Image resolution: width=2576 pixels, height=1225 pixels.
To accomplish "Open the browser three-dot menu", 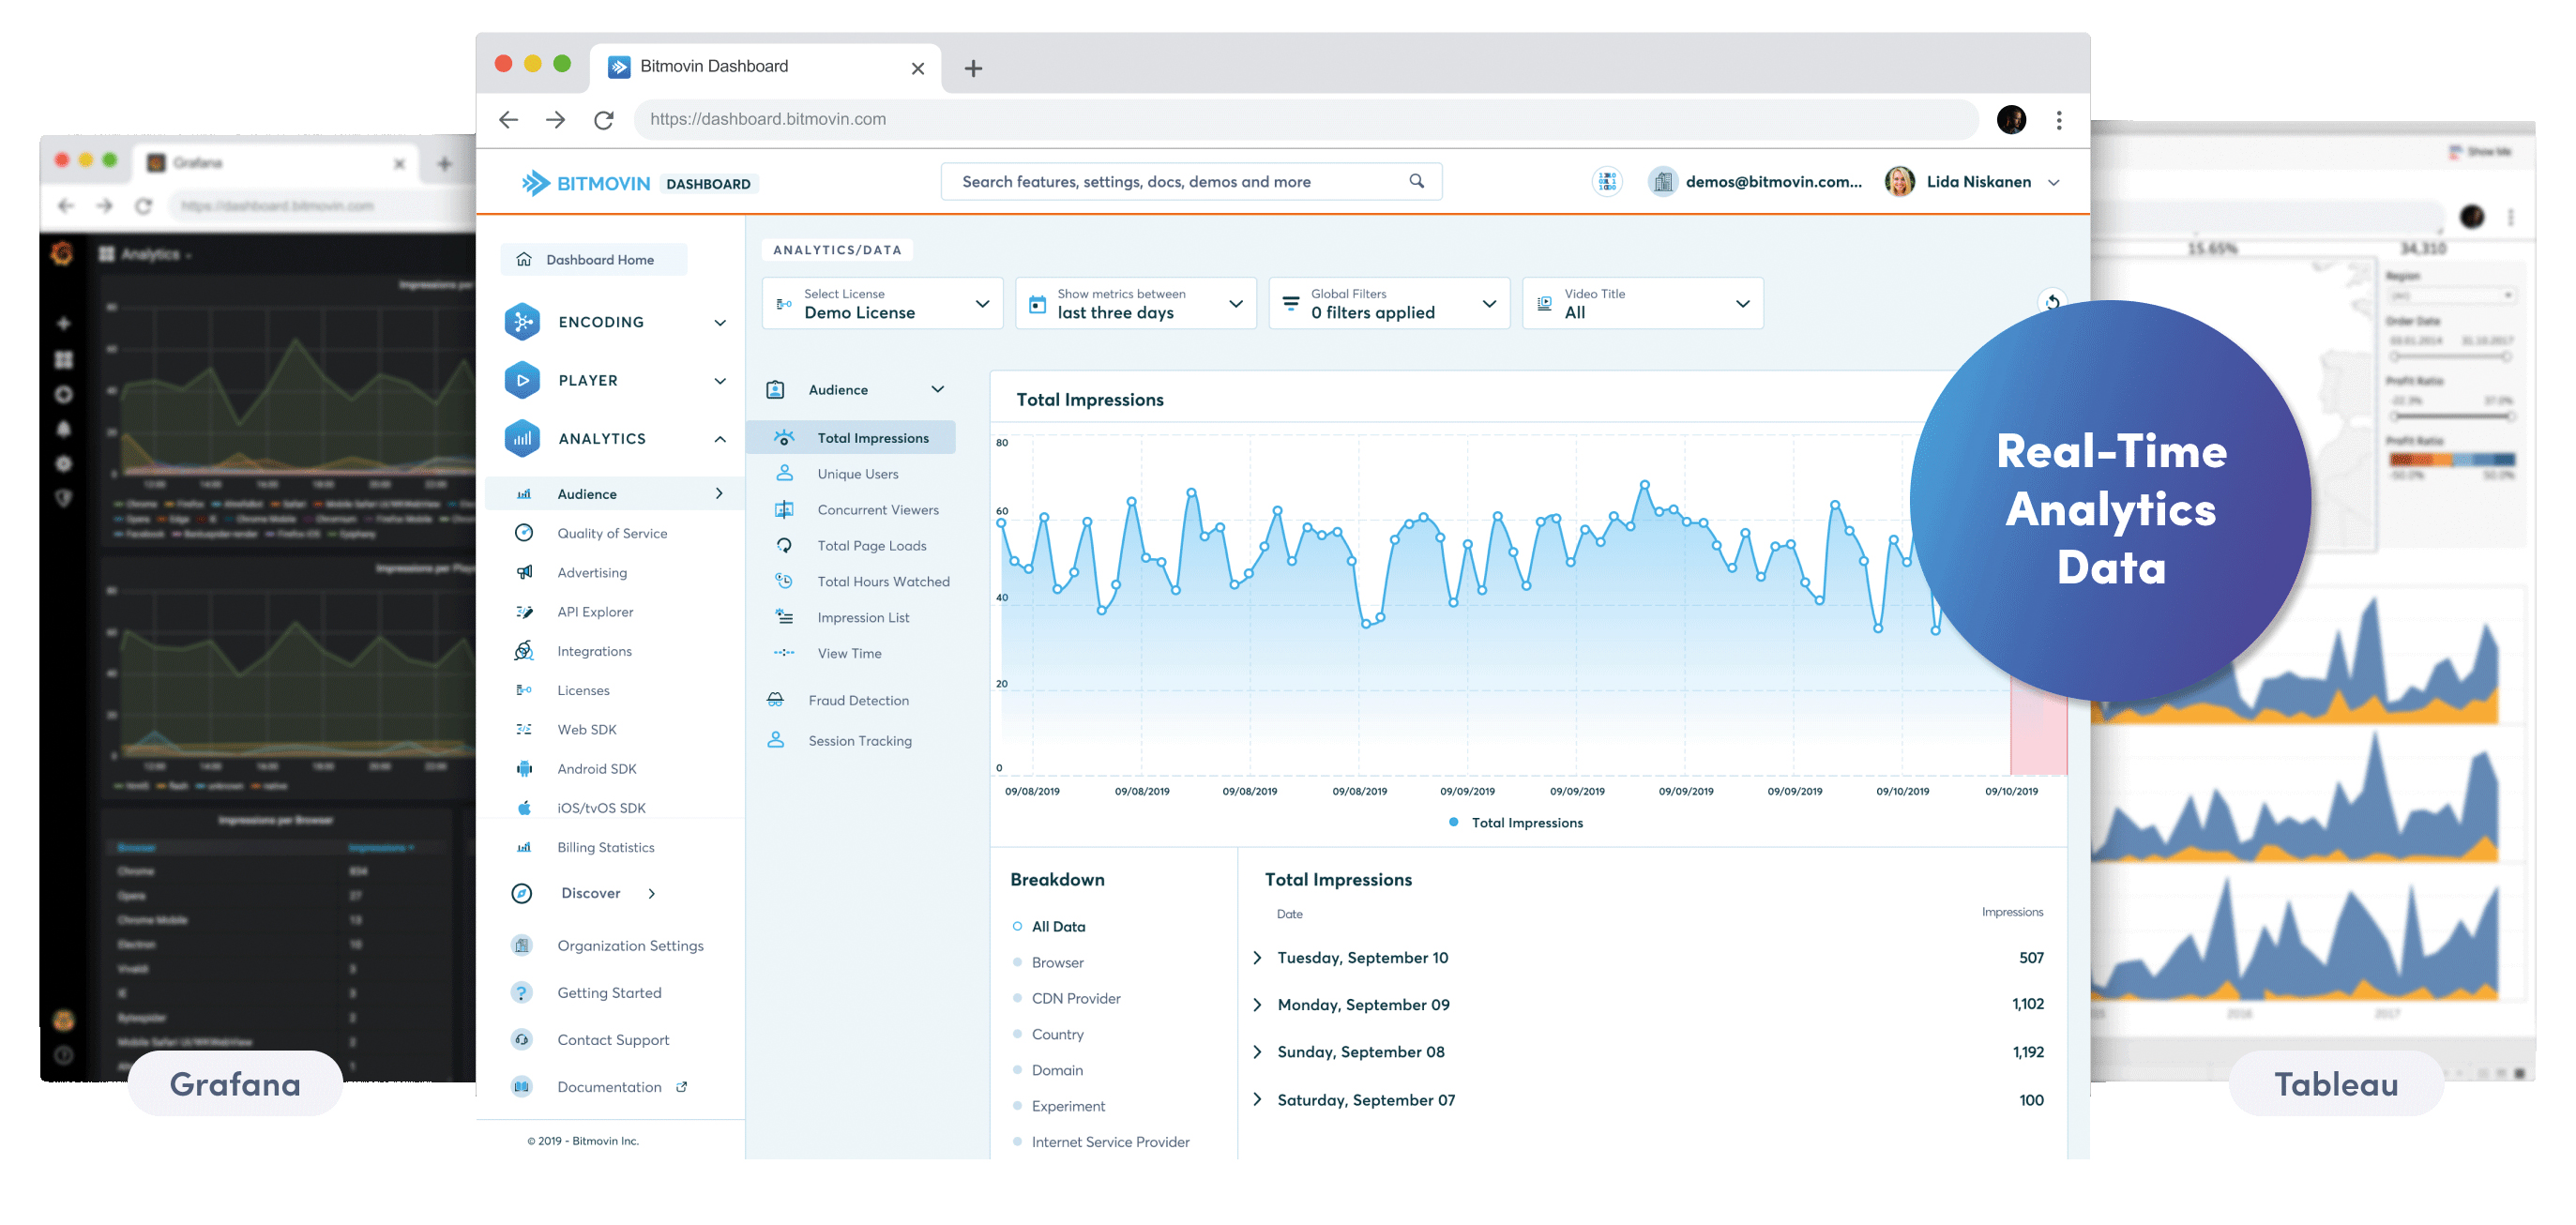I will point(2058,120).
